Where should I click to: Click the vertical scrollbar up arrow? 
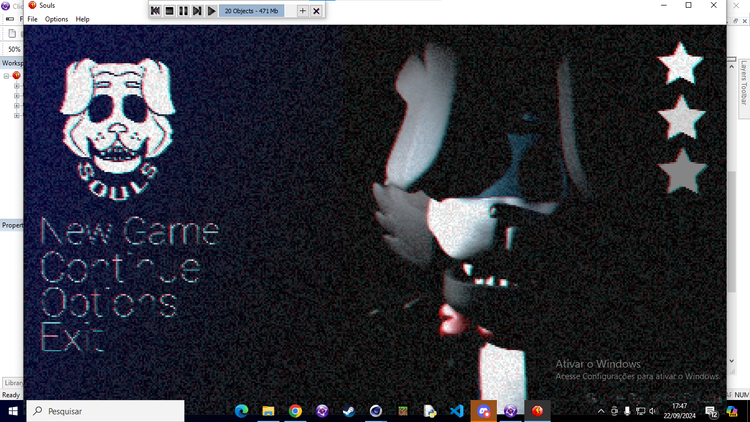[731, 67]
